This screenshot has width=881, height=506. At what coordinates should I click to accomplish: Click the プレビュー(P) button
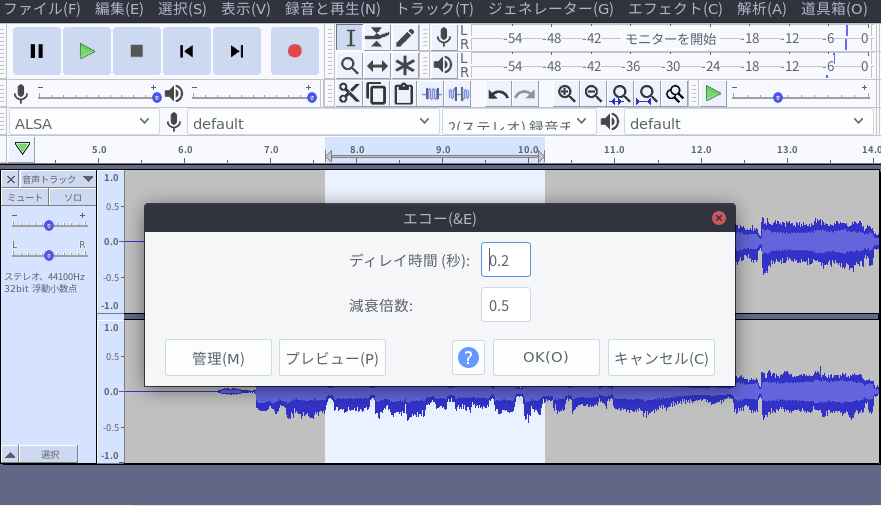[x=332, y=358]
